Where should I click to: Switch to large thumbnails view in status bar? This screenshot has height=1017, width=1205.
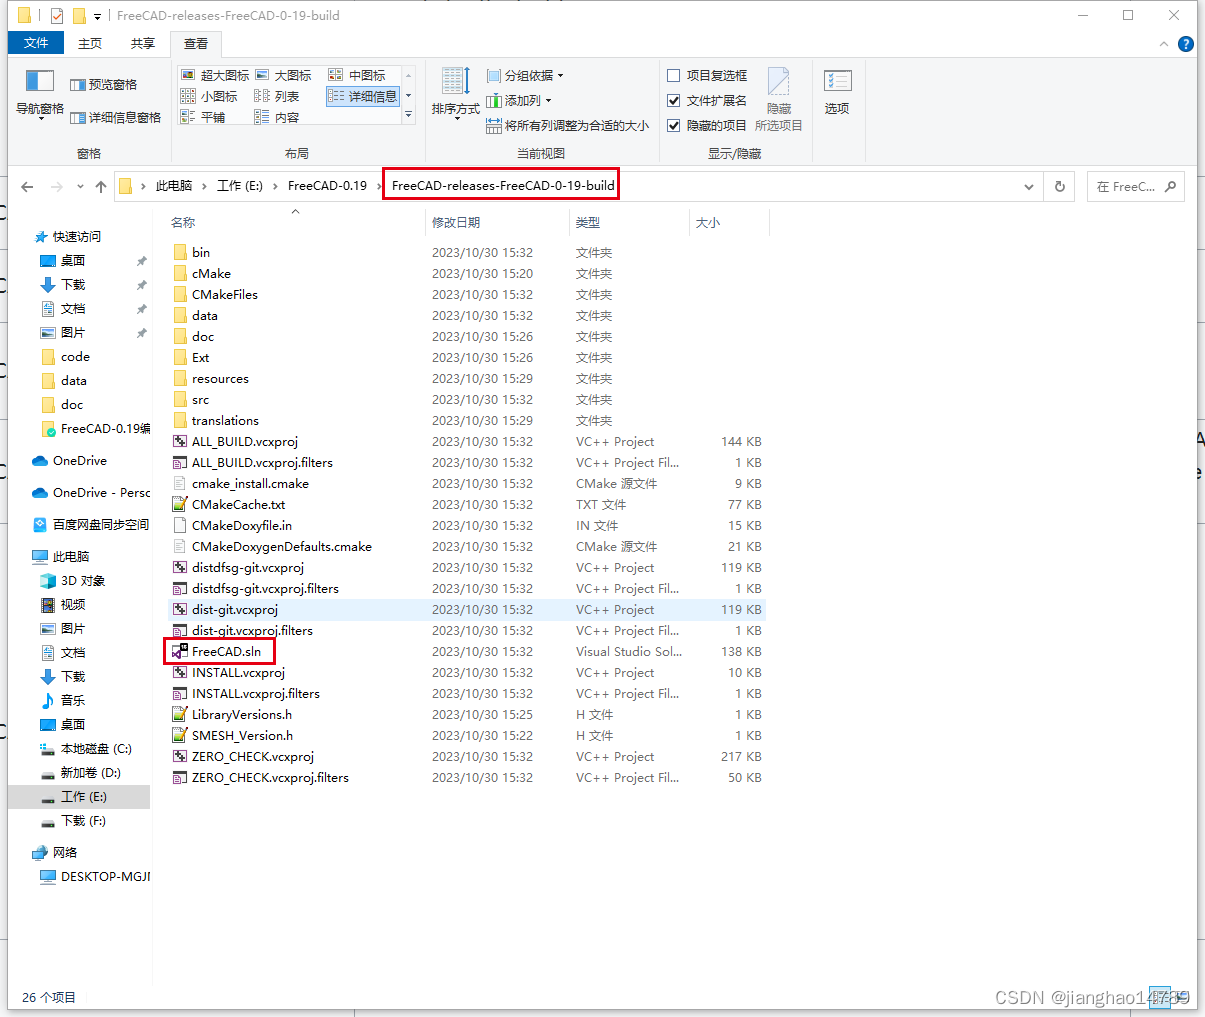(1181, 997)
